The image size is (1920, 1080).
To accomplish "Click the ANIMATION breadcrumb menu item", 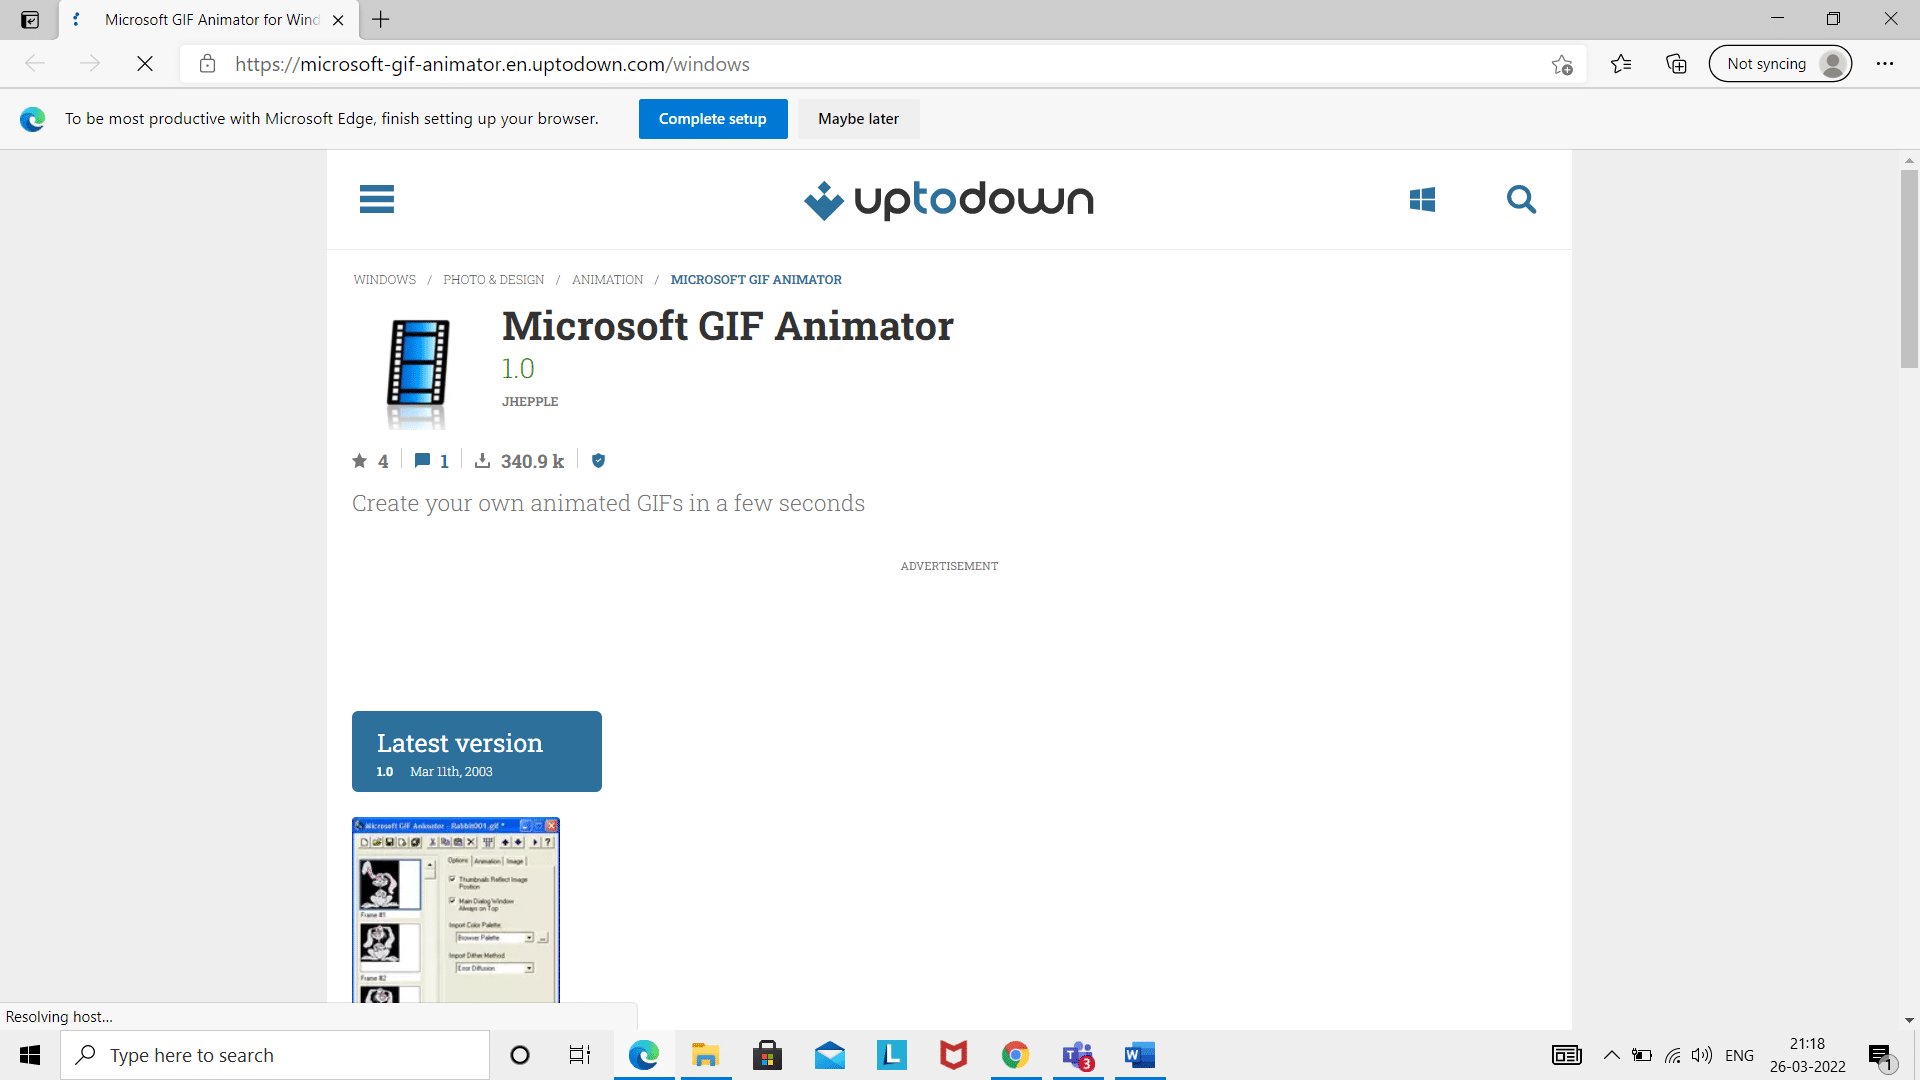I will 607,280.
